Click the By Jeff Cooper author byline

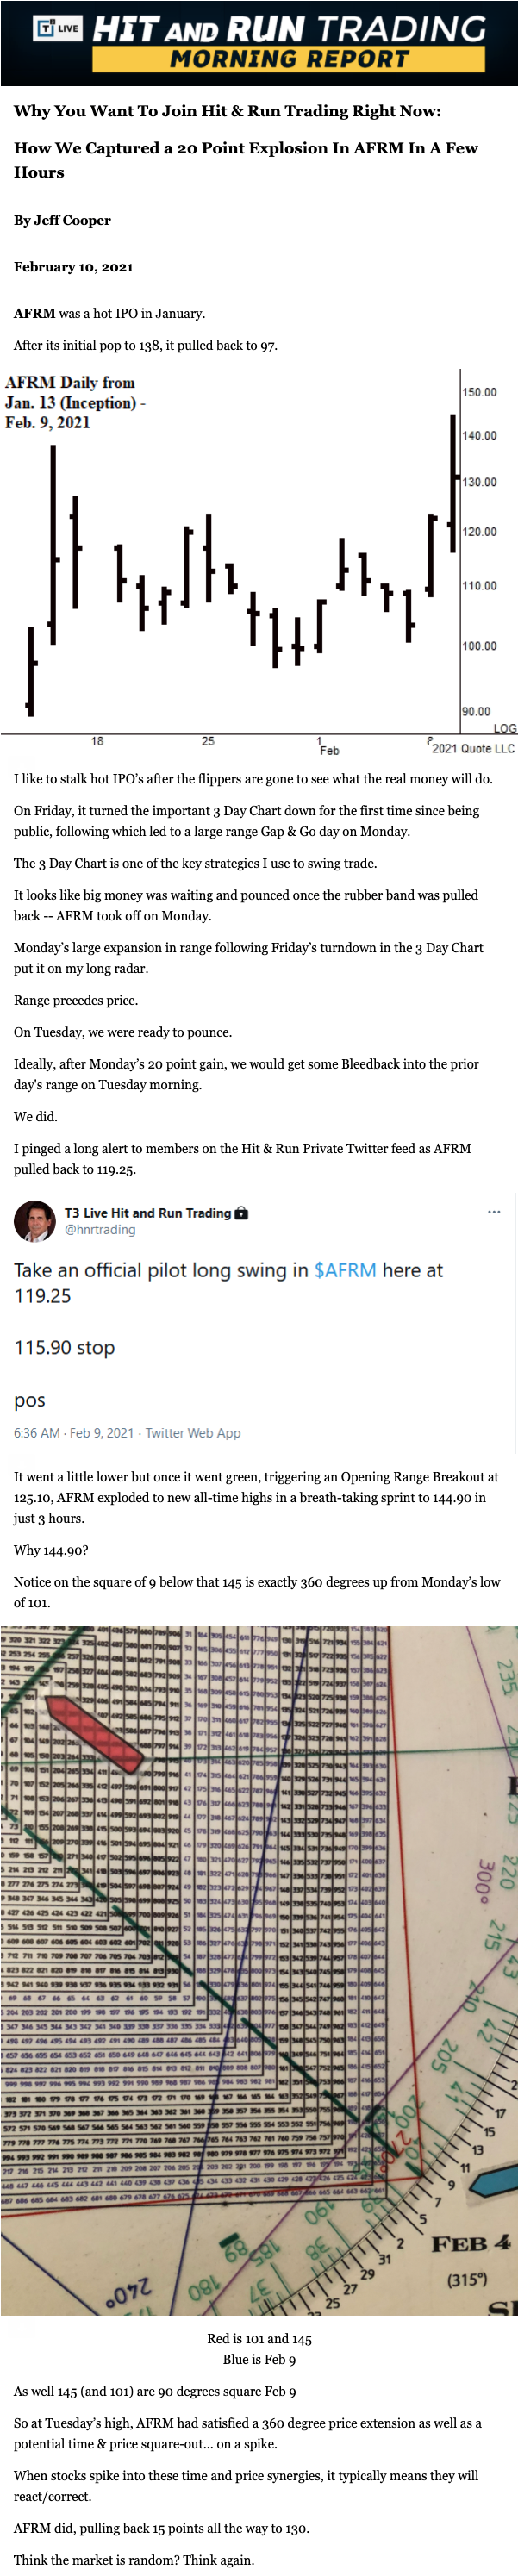[62, 220]
